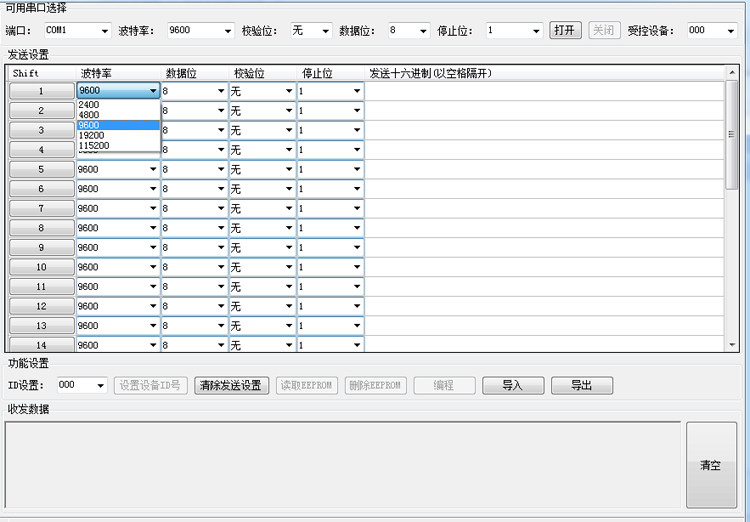The image size is (750, 522).
Task: Click row 10 hex data field
Action: coord(544,267)
